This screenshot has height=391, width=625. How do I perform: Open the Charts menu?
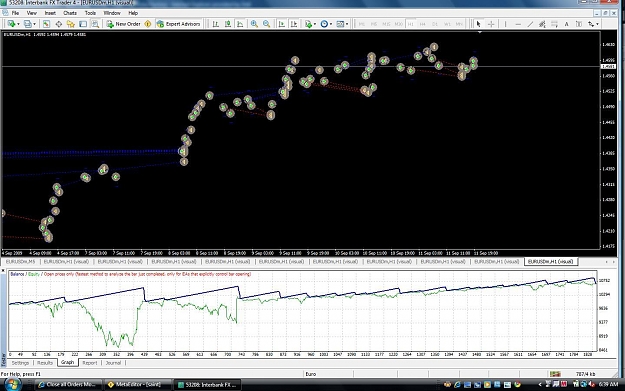tap(70, 13)
